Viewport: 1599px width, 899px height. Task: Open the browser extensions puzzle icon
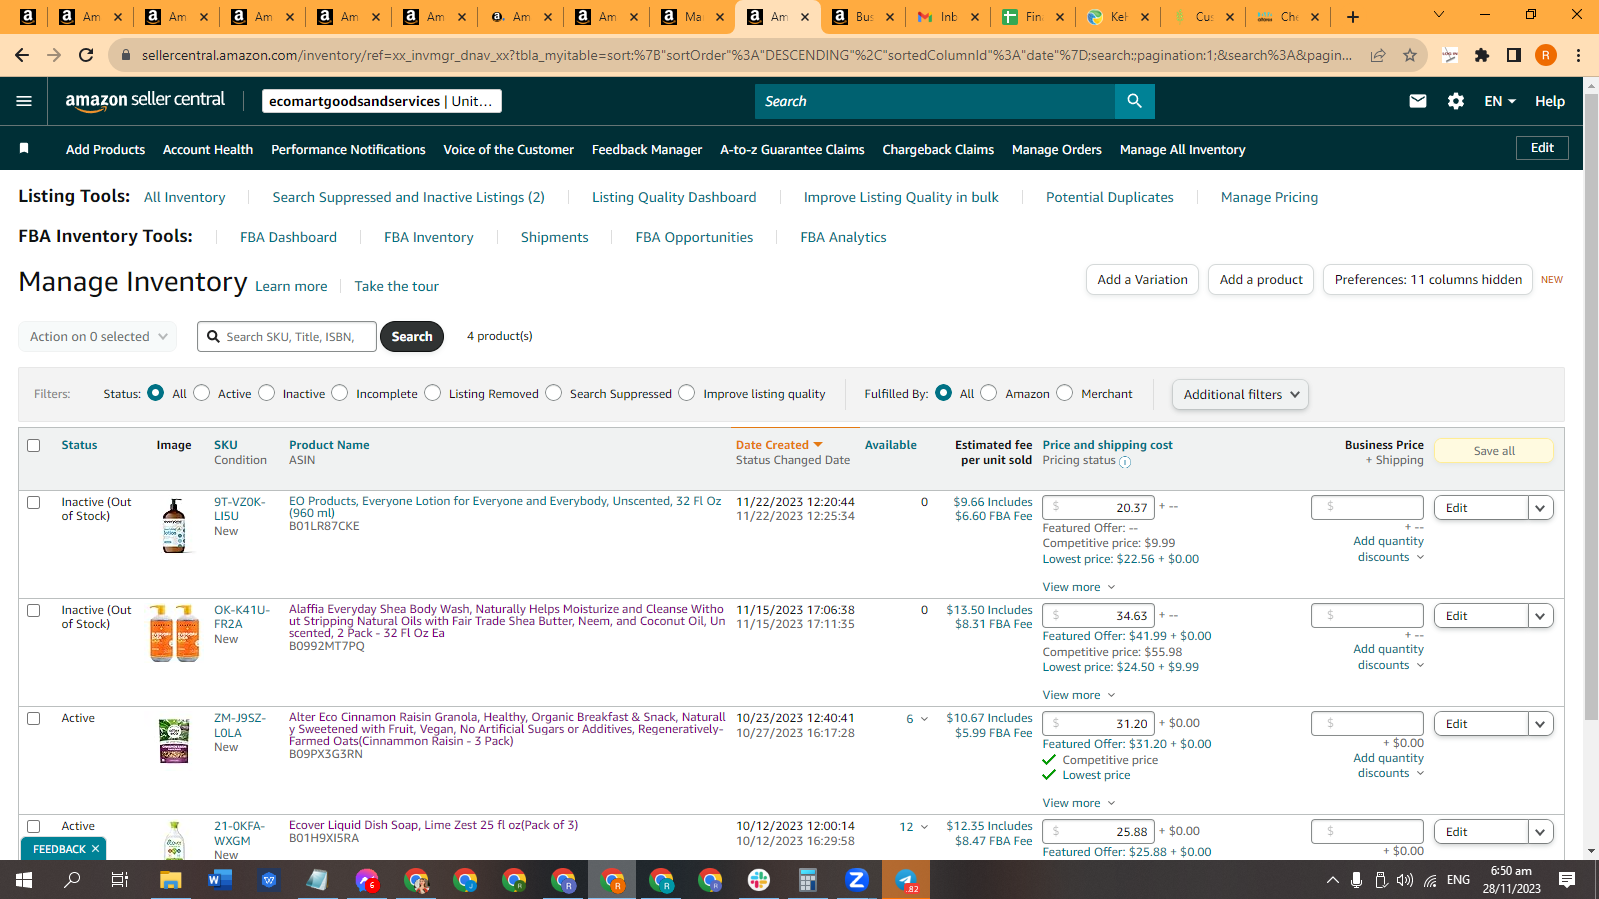[x=1482, y=55]
